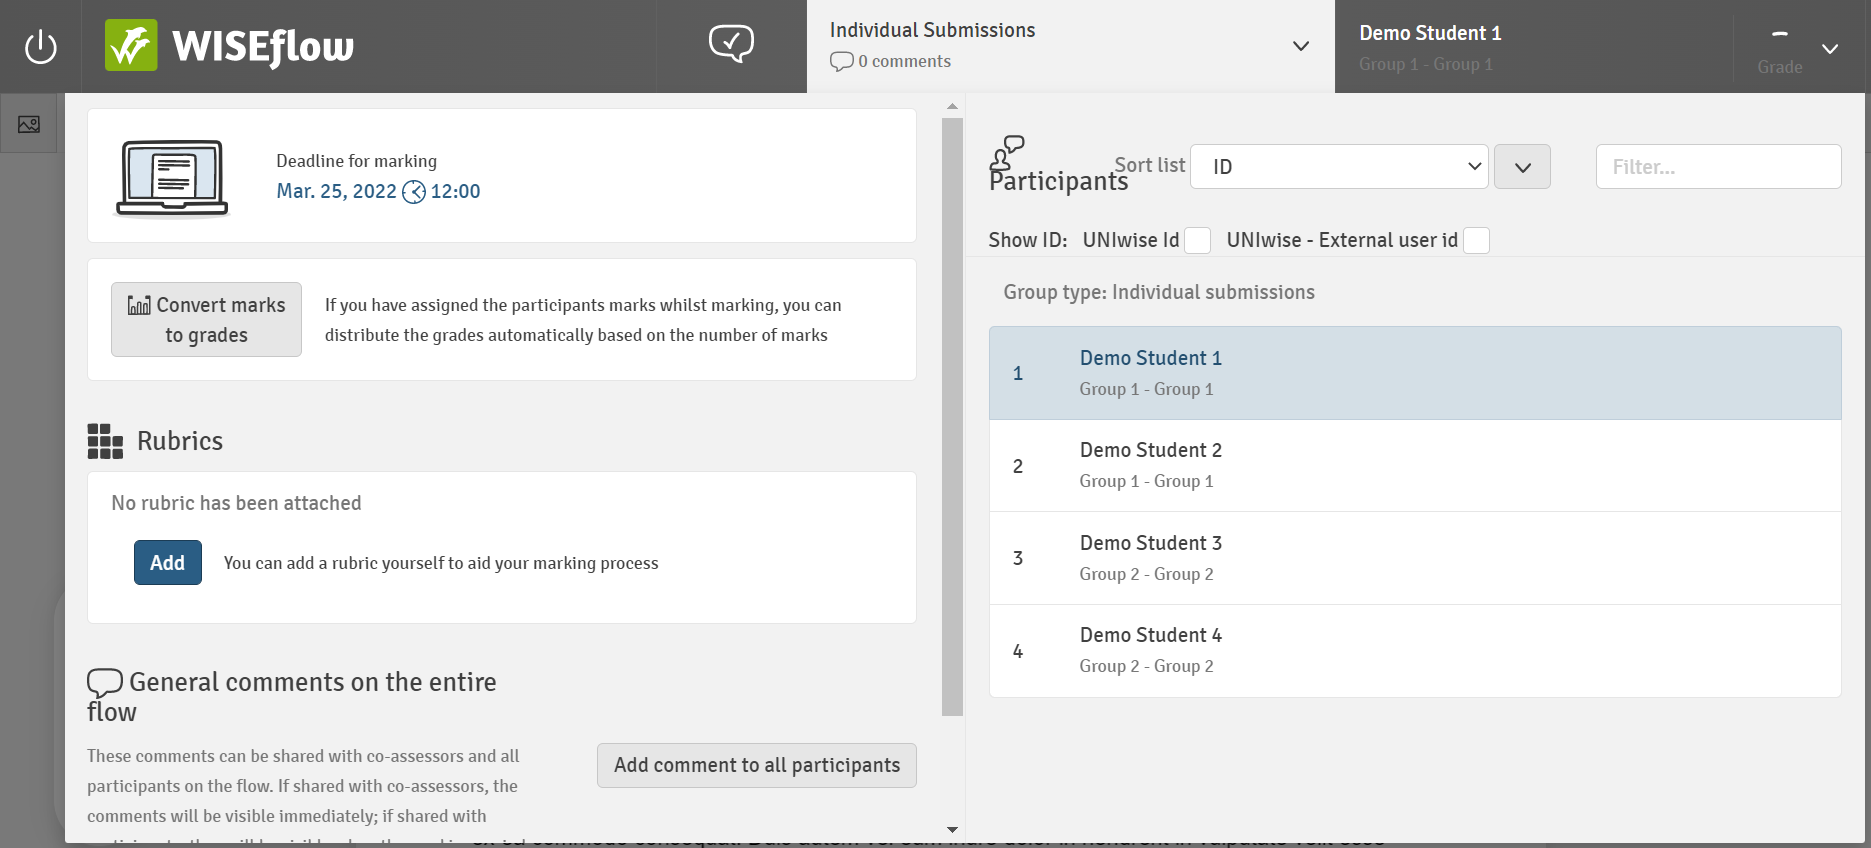Click the left panel vertical scrollbar thumb

(x=952, y=417)
